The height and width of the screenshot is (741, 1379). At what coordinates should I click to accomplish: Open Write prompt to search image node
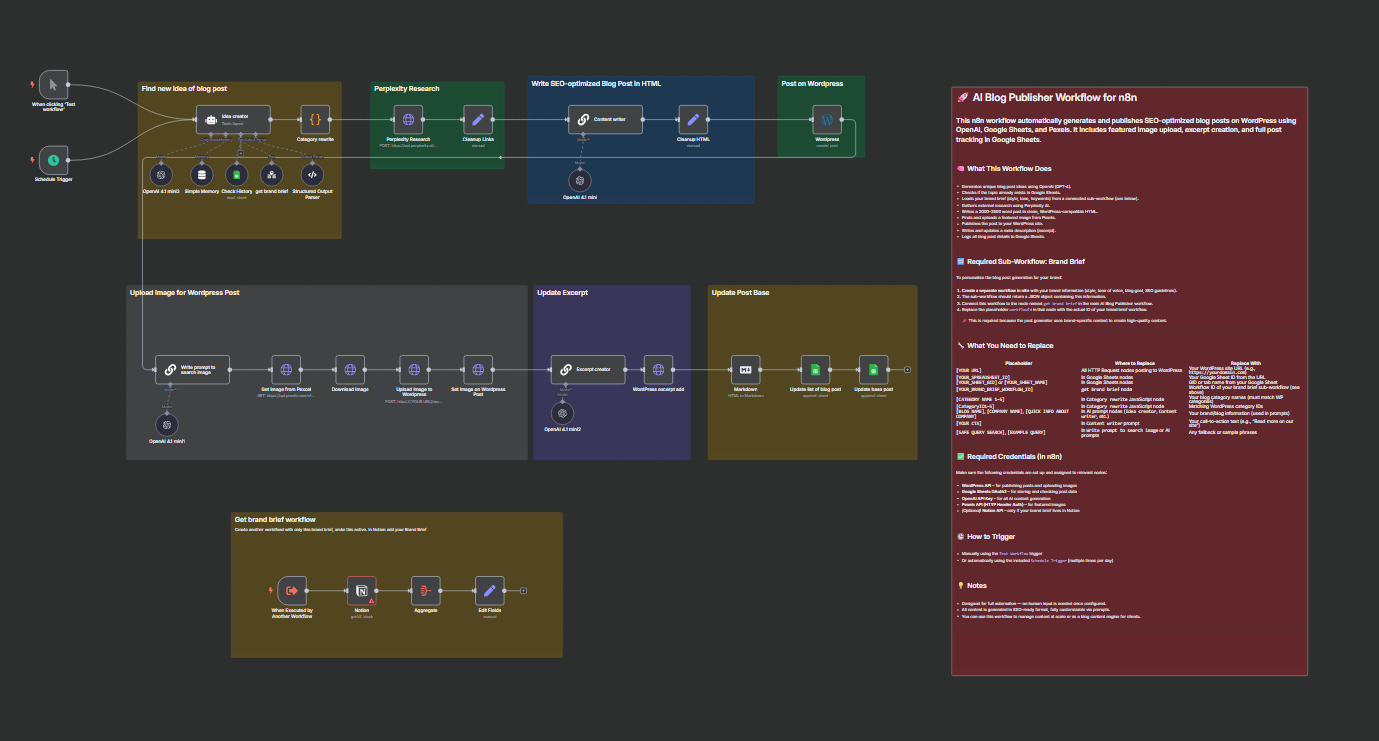(x=192, y=370)
